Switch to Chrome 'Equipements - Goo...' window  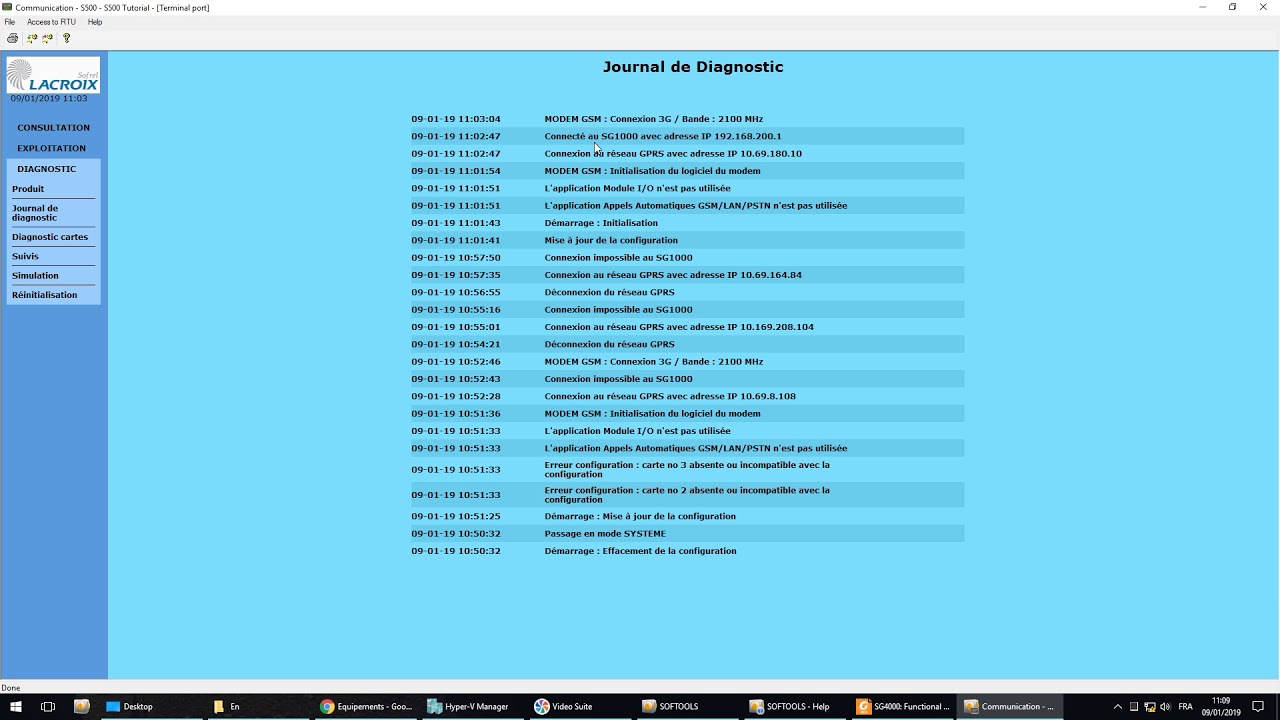(x=366, y=706)
